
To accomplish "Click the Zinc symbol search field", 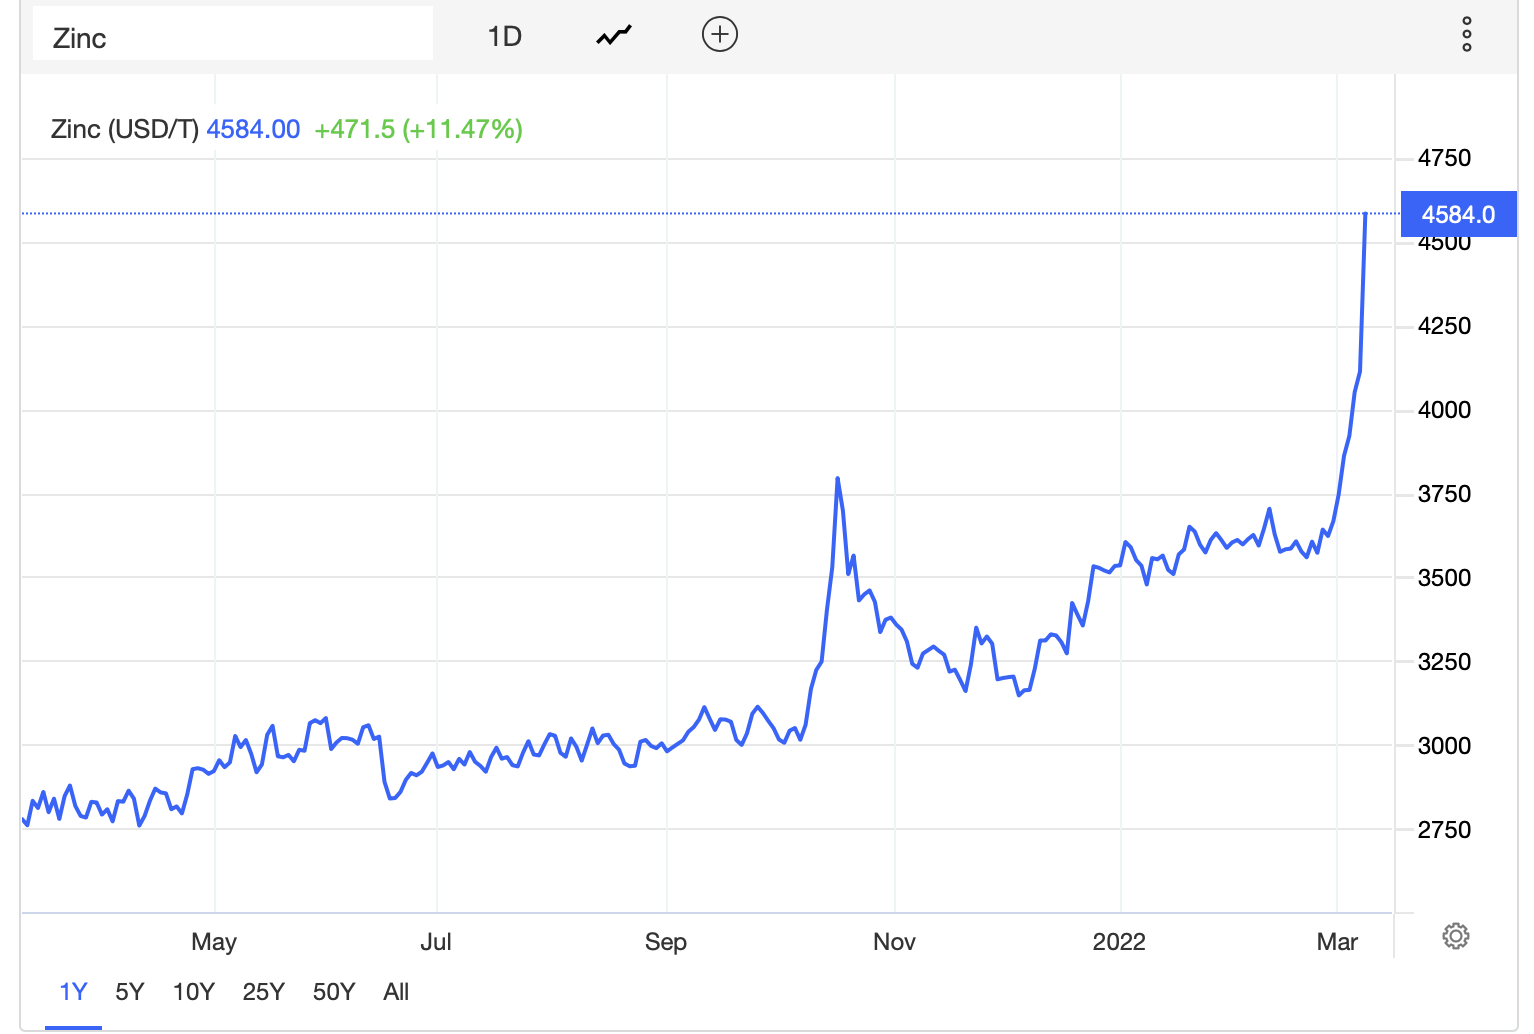I will click(x=232, y=36).
